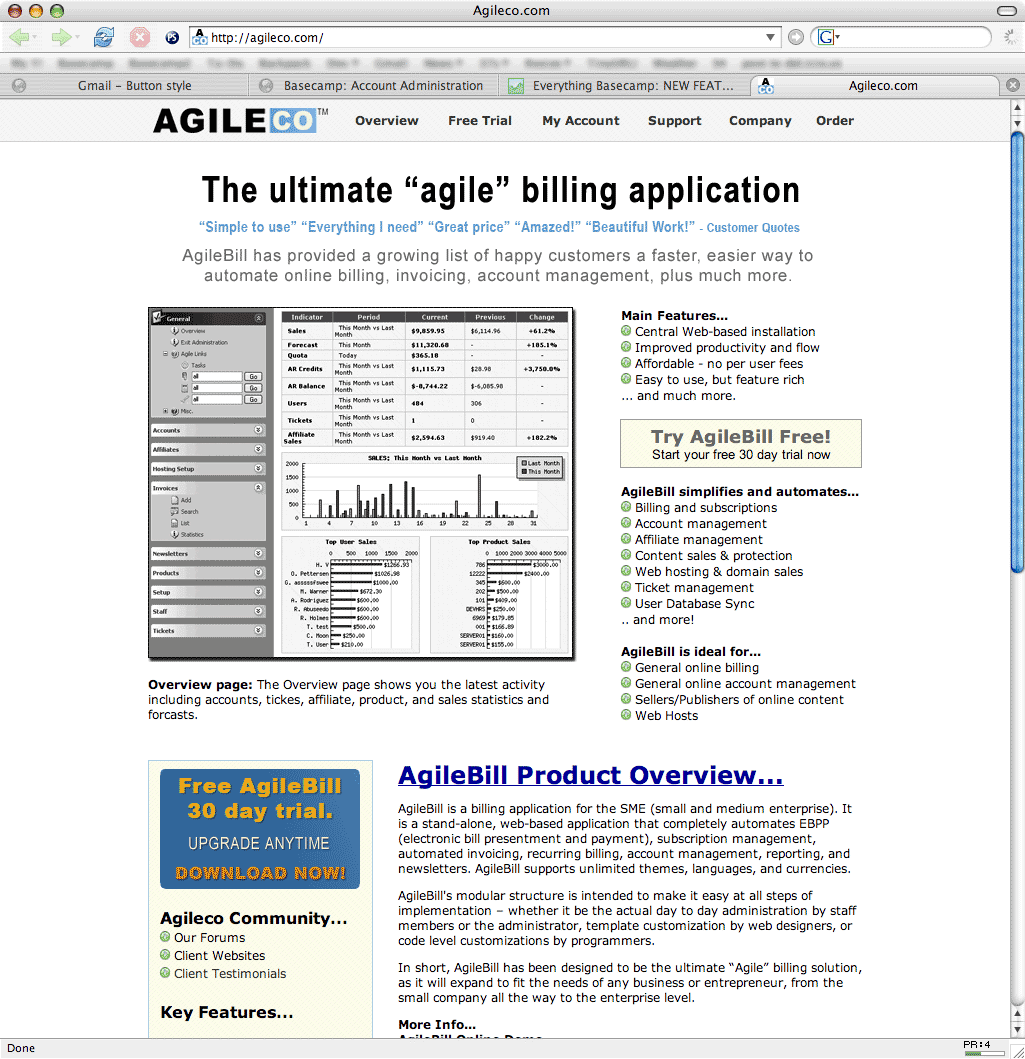Click the green bullet beside General online billing
1025x1059 pixels.
[626, 667]
